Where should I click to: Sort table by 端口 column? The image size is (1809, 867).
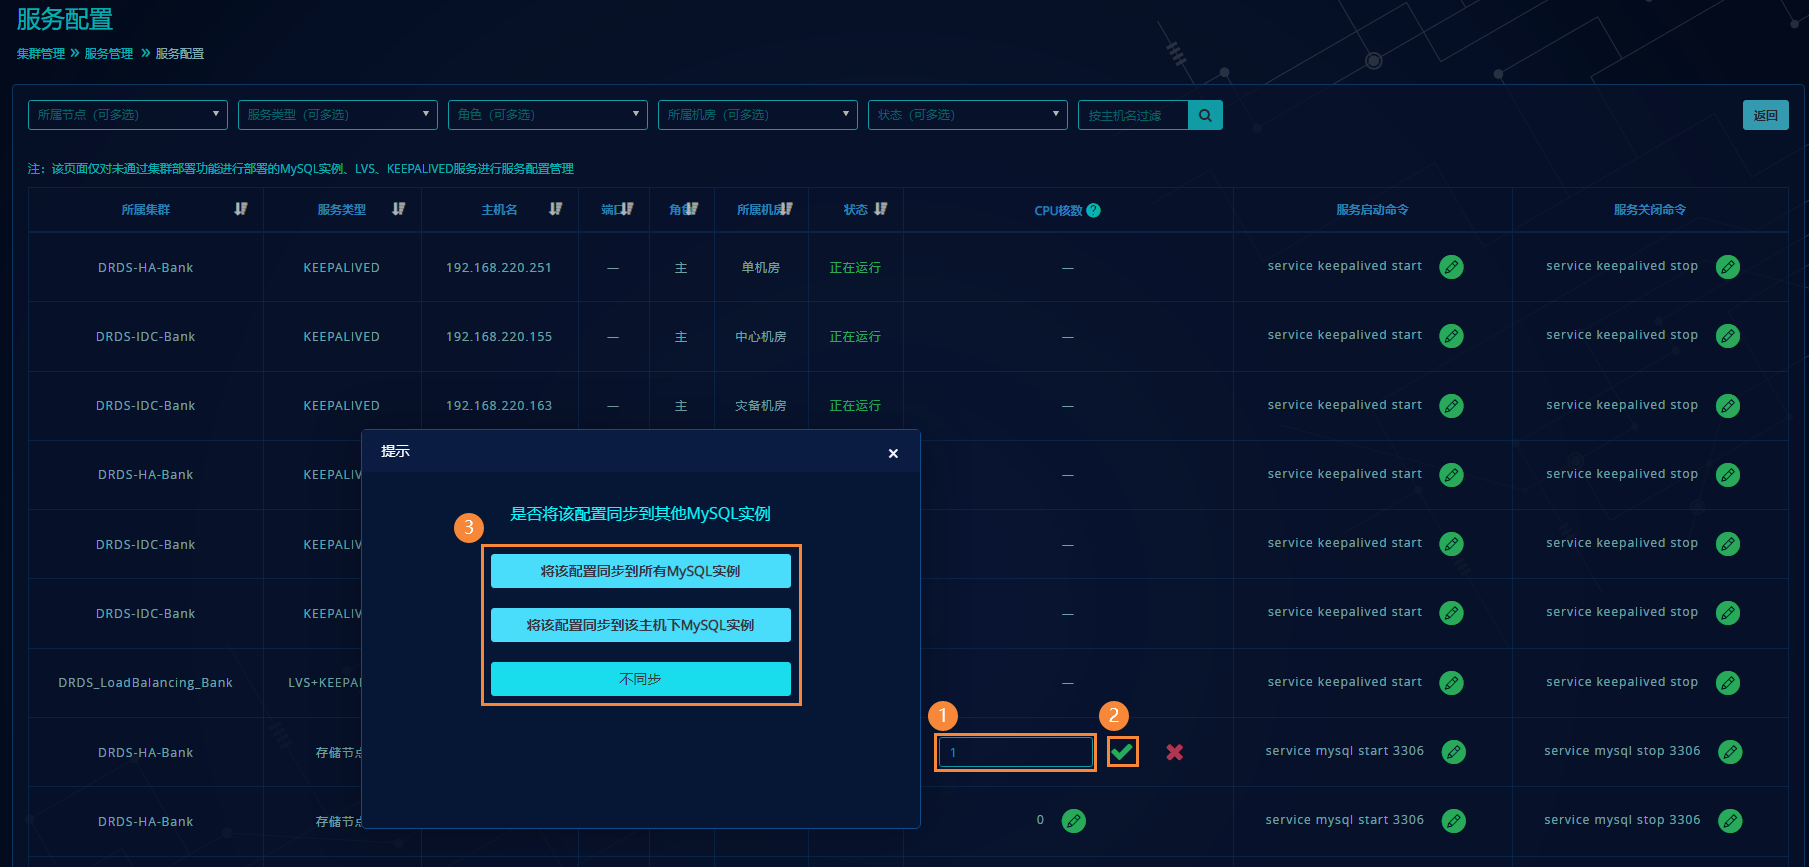pos(626,209)
